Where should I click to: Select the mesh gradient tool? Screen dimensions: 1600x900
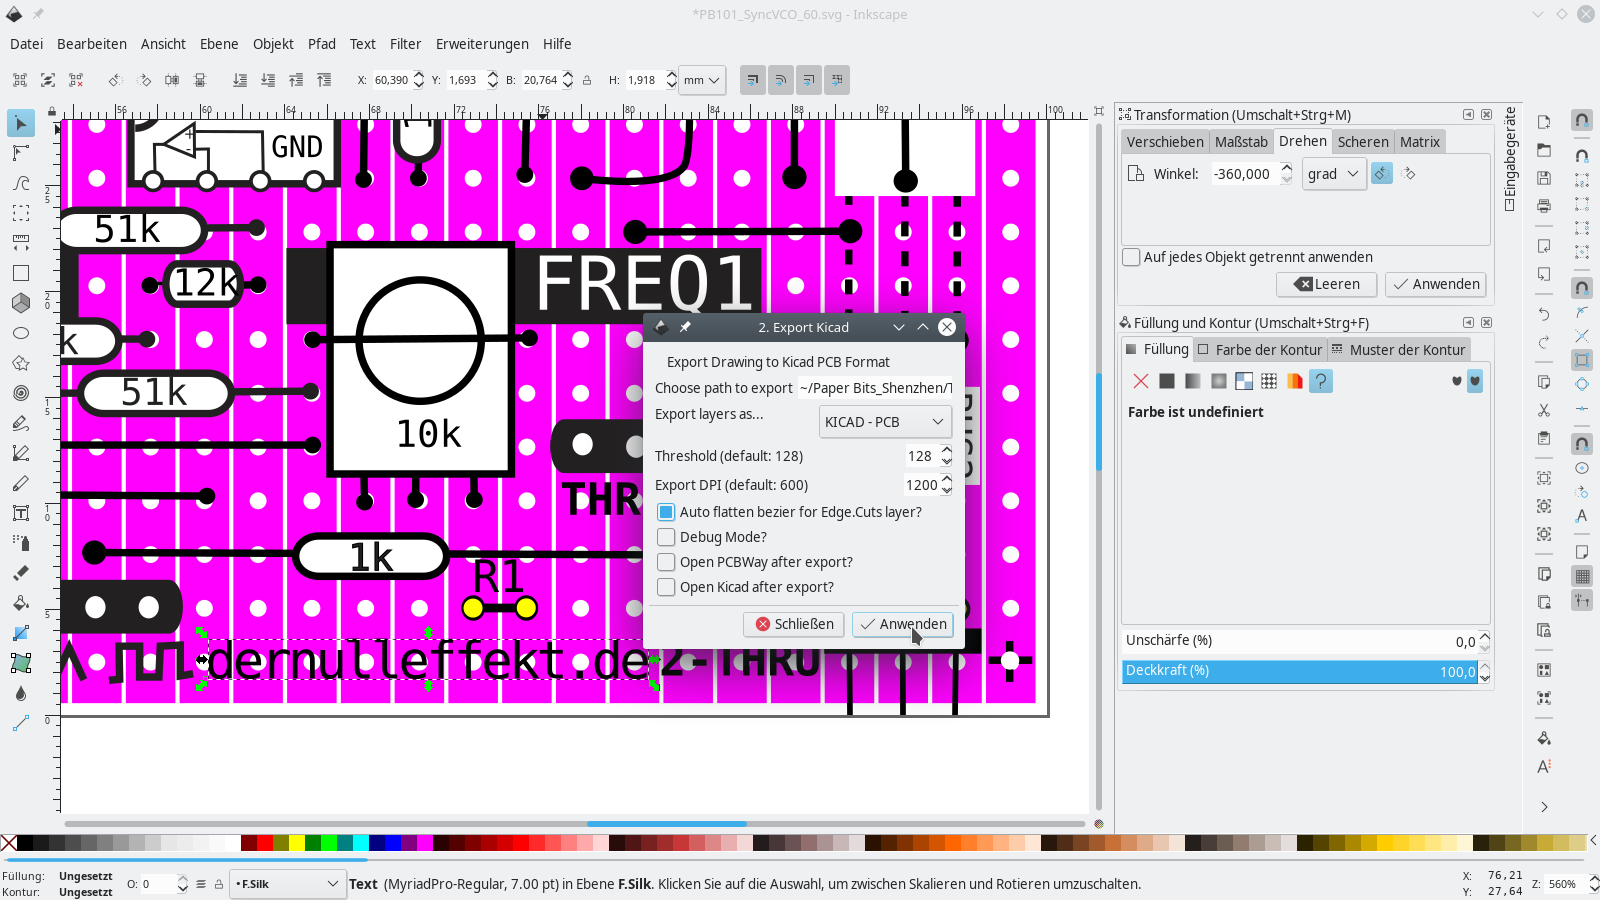[x=20, y=663]
